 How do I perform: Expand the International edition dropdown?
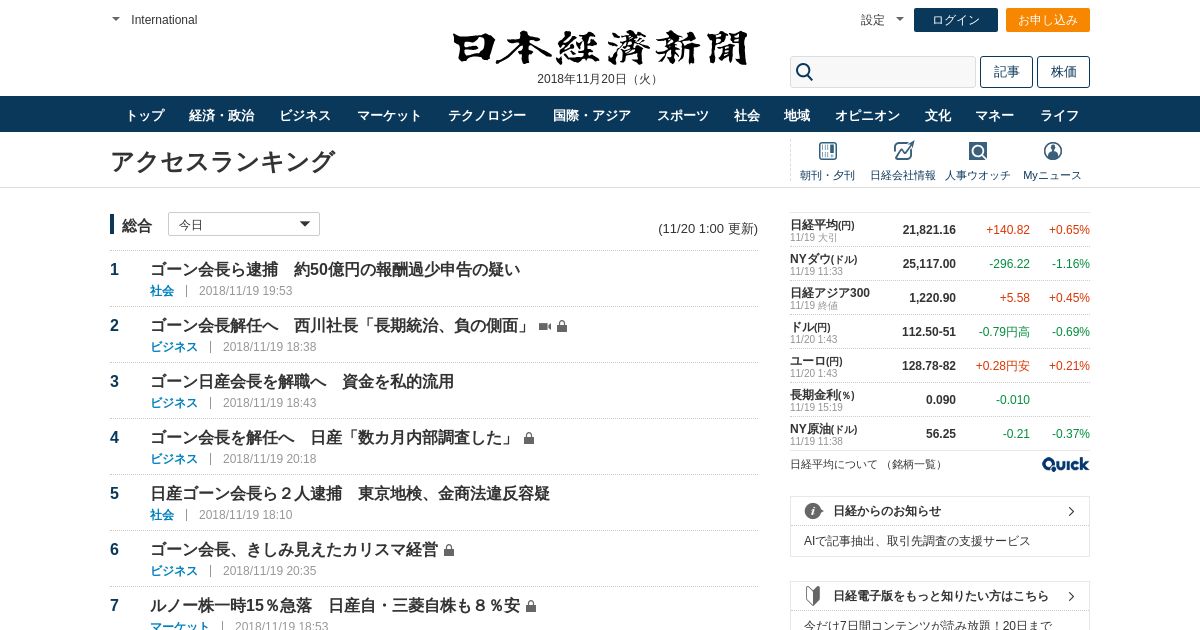(155, 20)
